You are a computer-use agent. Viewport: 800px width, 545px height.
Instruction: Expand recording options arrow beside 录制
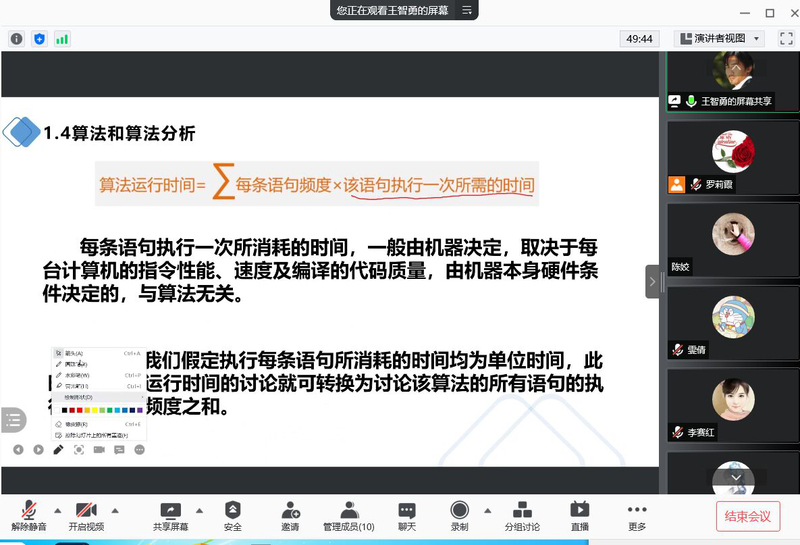(x=488, y=510)
